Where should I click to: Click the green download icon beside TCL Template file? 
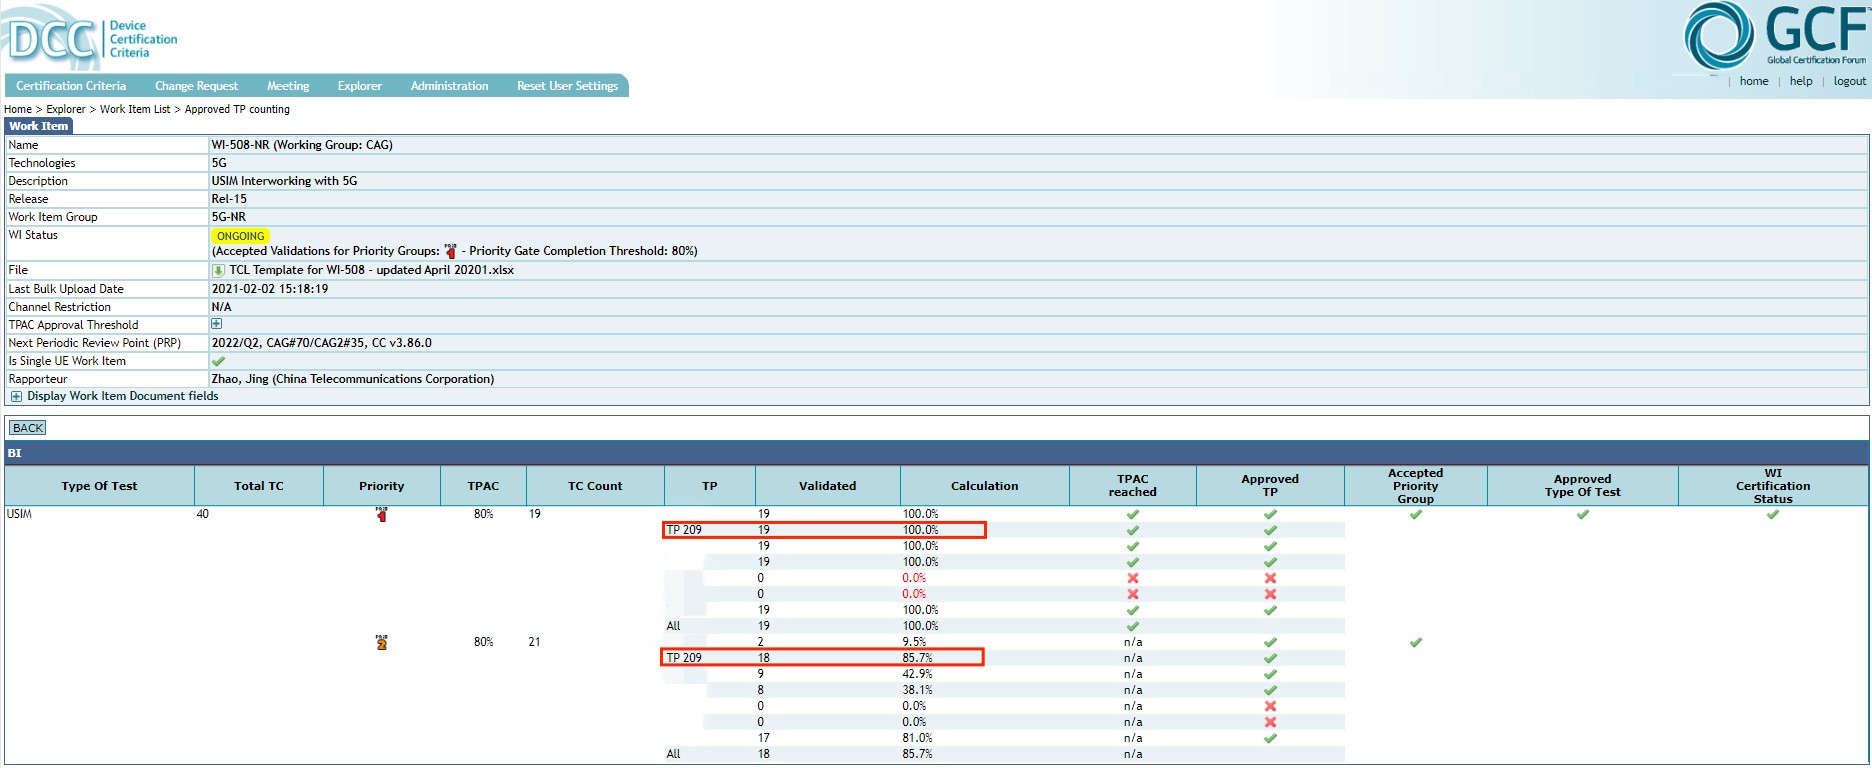click(218, 271)
